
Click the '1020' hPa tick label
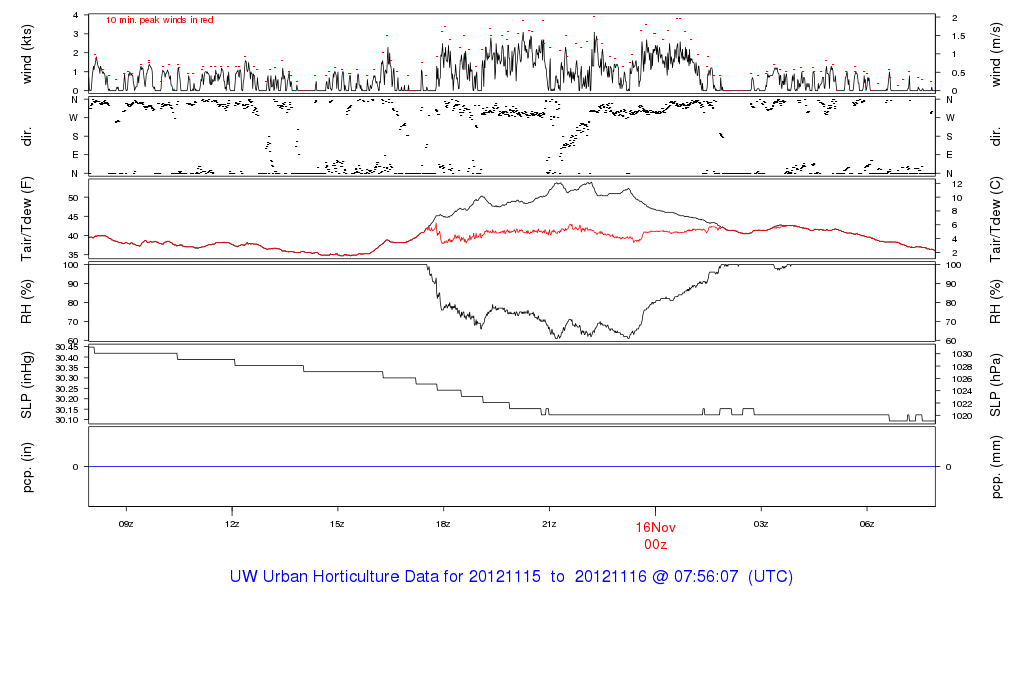(961, 416)
